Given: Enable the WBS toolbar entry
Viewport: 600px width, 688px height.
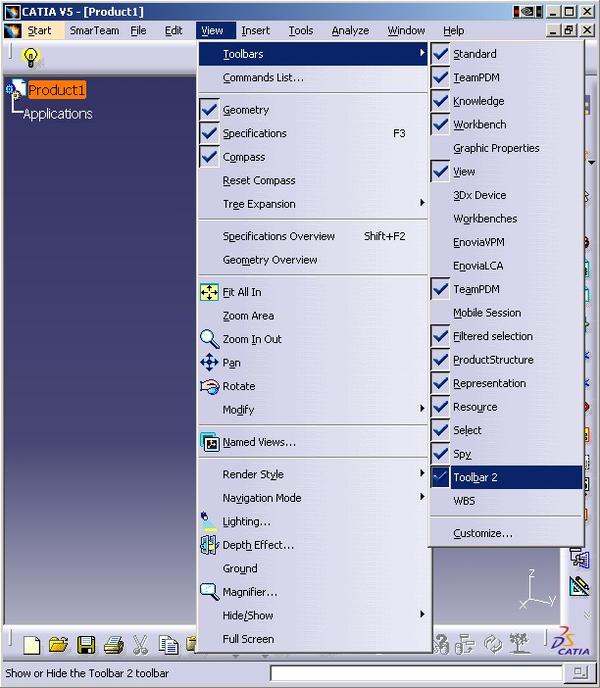Looking at the screenshot, I should [507, 501].
